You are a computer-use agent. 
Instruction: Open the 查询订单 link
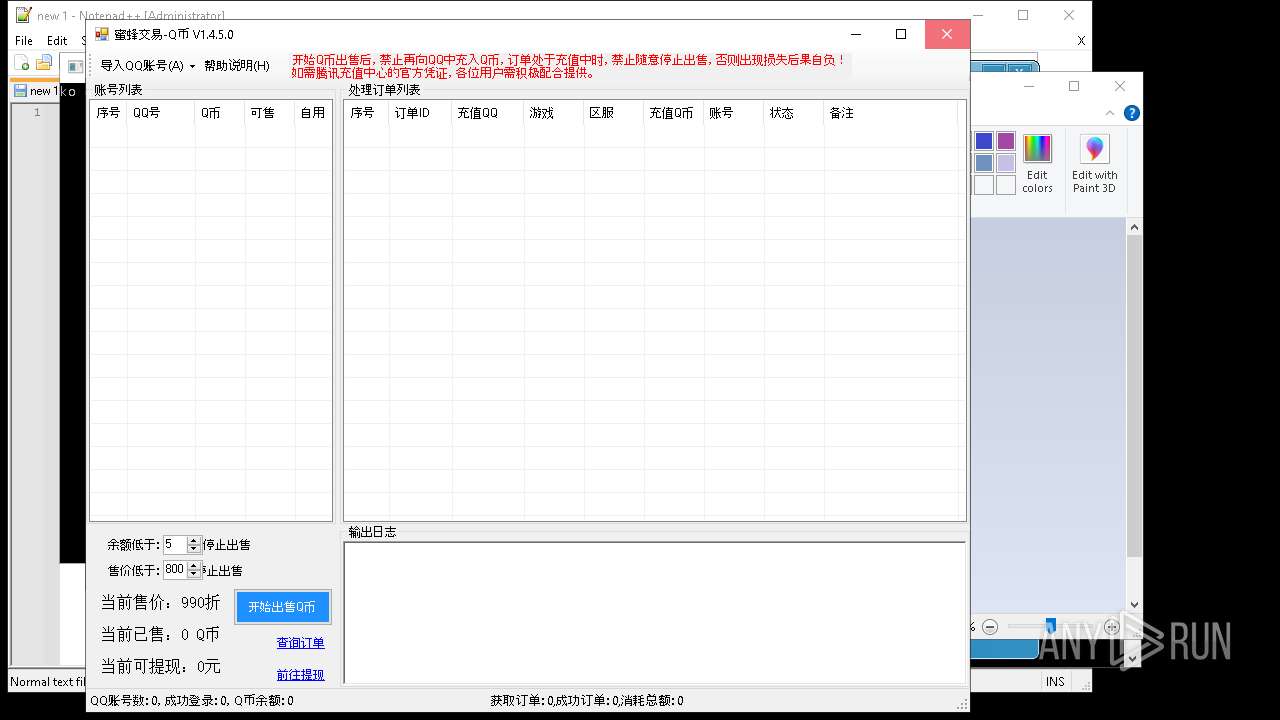(300, 643)
